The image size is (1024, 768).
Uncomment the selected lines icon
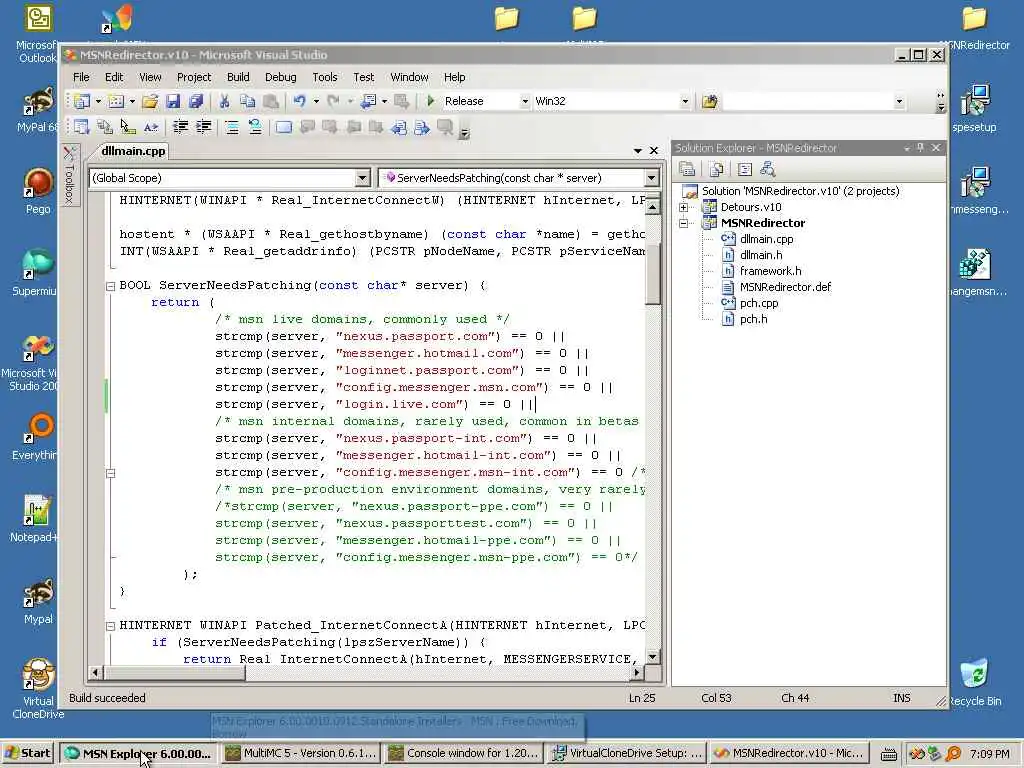click(x=255, y=127)
